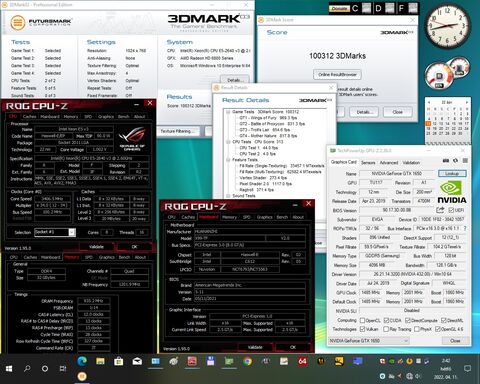Expand the Sound Tests tree node
The height and width of the screenshot is (384, 480).
[x=228, y=196]
